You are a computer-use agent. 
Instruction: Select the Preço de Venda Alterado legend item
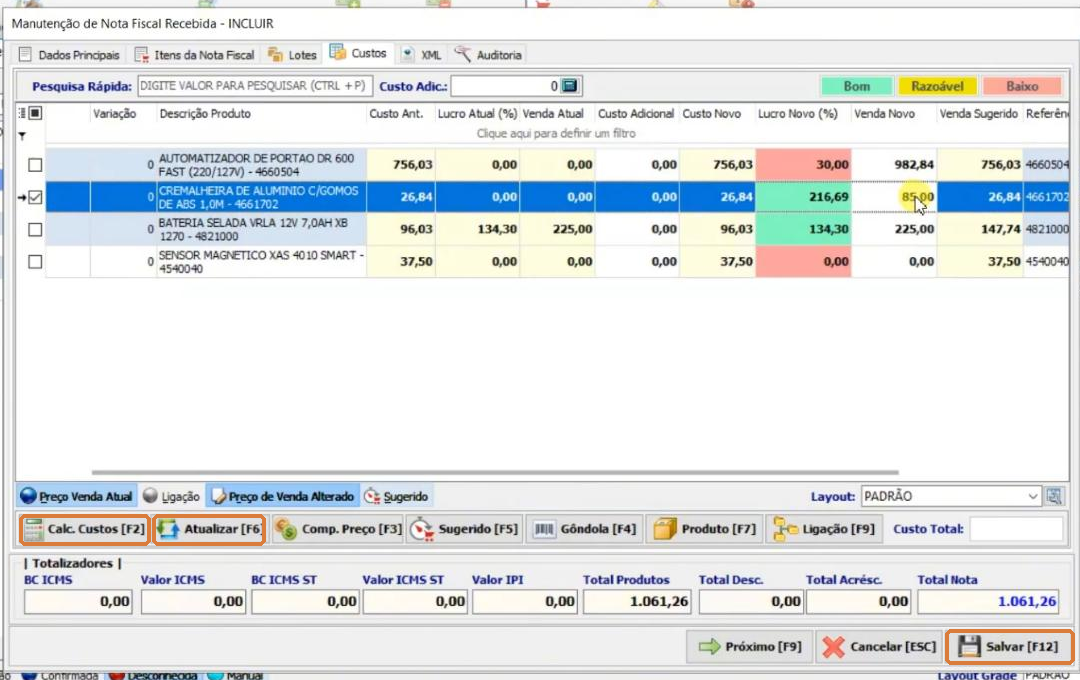point(282,496)
